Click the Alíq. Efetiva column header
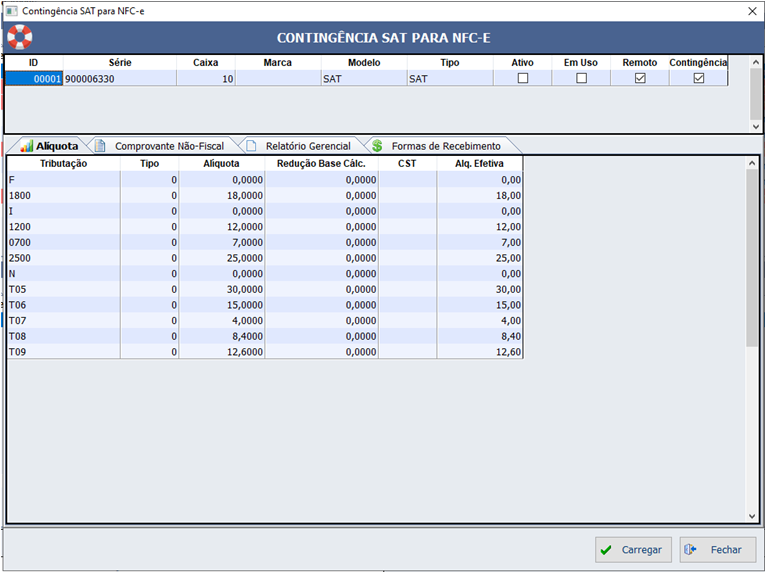This screenshot has height=573, width=766. point(479,163)
